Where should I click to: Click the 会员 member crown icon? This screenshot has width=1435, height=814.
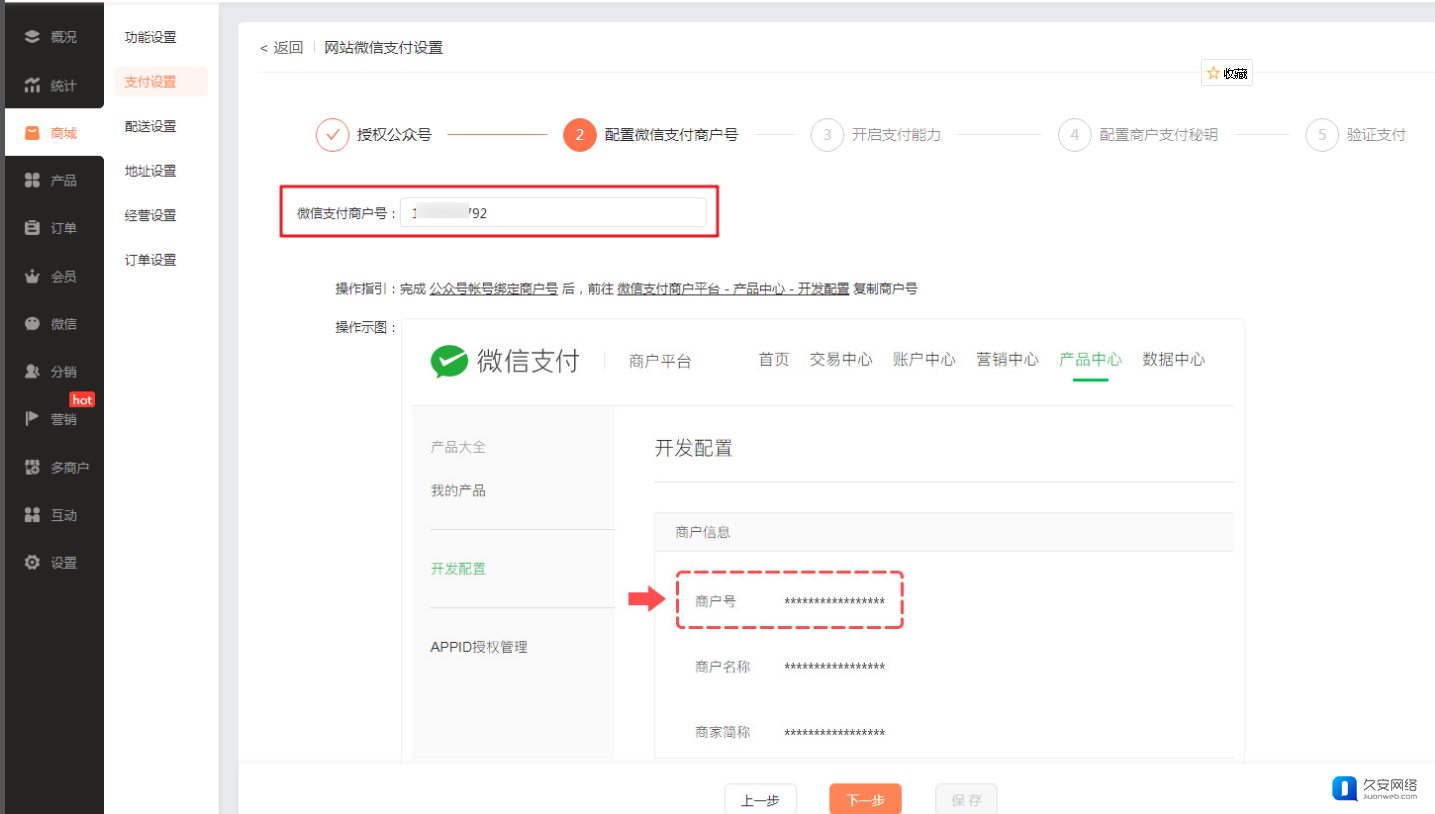pyautogui.click(x=32, y=276)
